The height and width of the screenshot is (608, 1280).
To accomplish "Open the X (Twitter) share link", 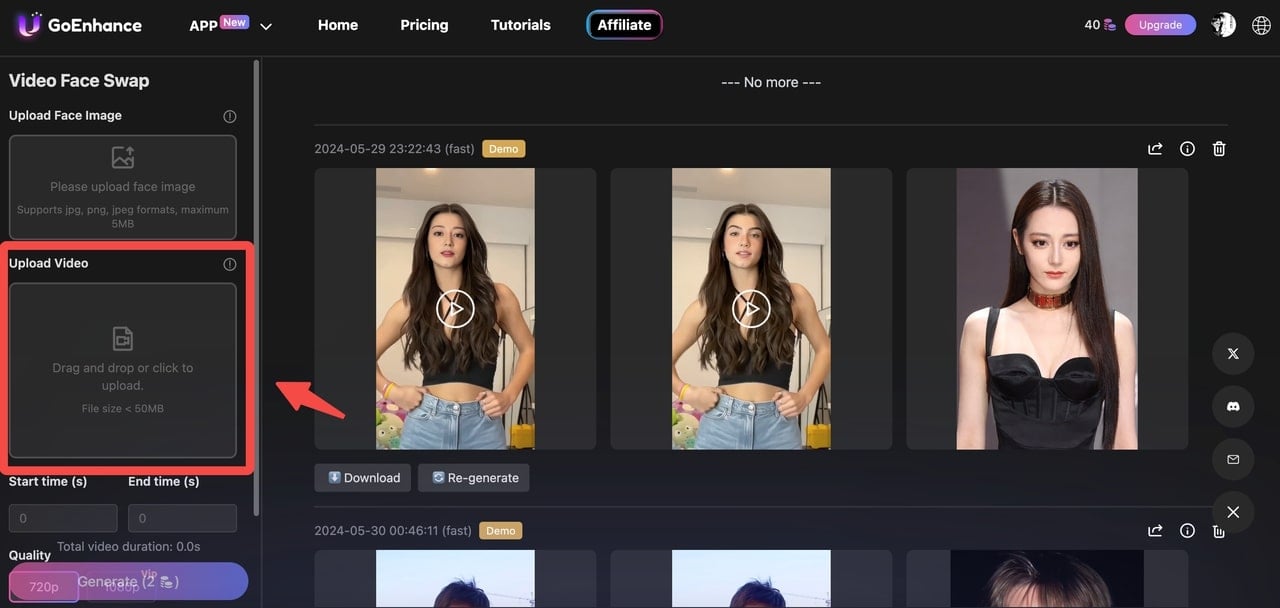I will point(1233,354).
